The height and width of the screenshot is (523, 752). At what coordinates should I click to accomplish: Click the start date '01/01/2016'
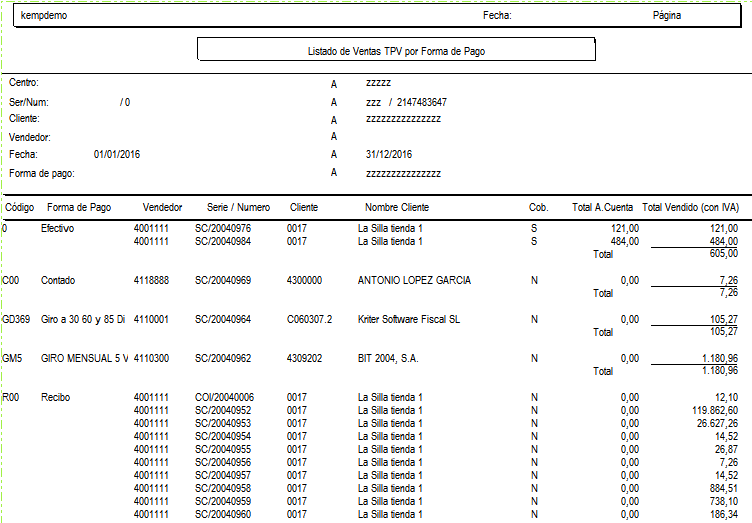point(117,154)
